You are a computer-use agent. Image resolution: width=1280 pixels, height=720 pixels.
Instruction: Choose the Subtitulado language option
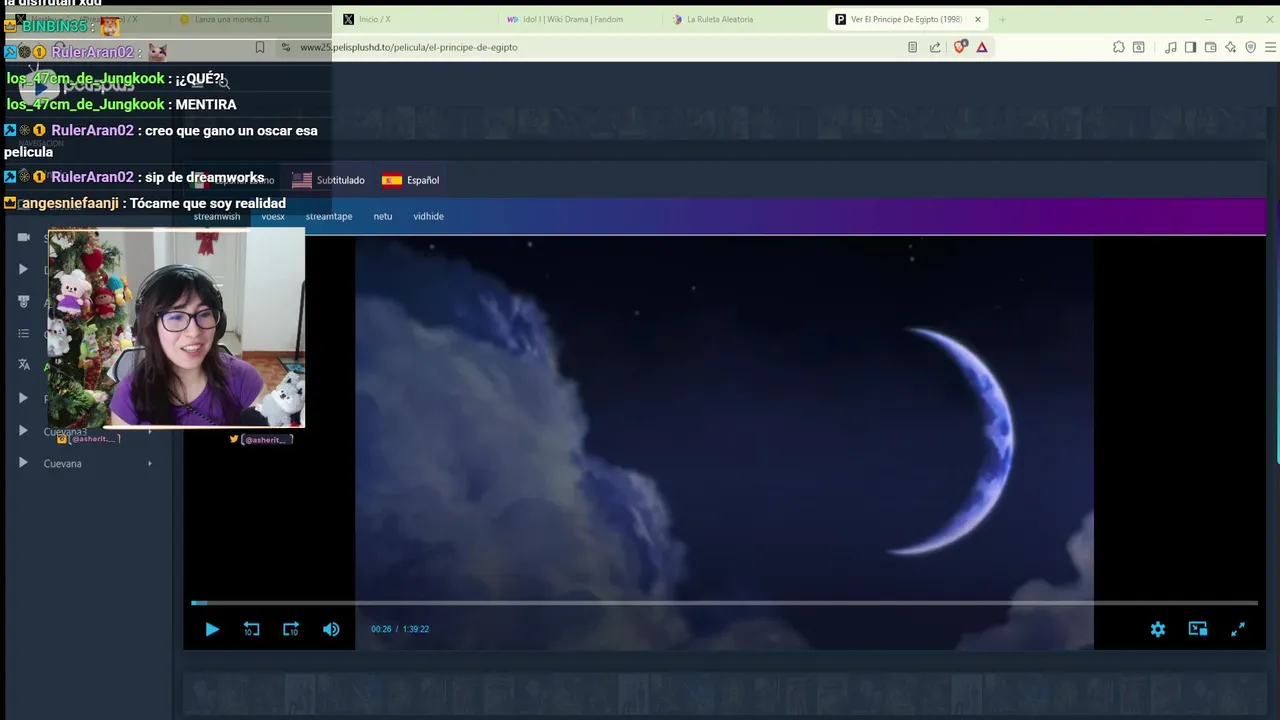[329, 180]
